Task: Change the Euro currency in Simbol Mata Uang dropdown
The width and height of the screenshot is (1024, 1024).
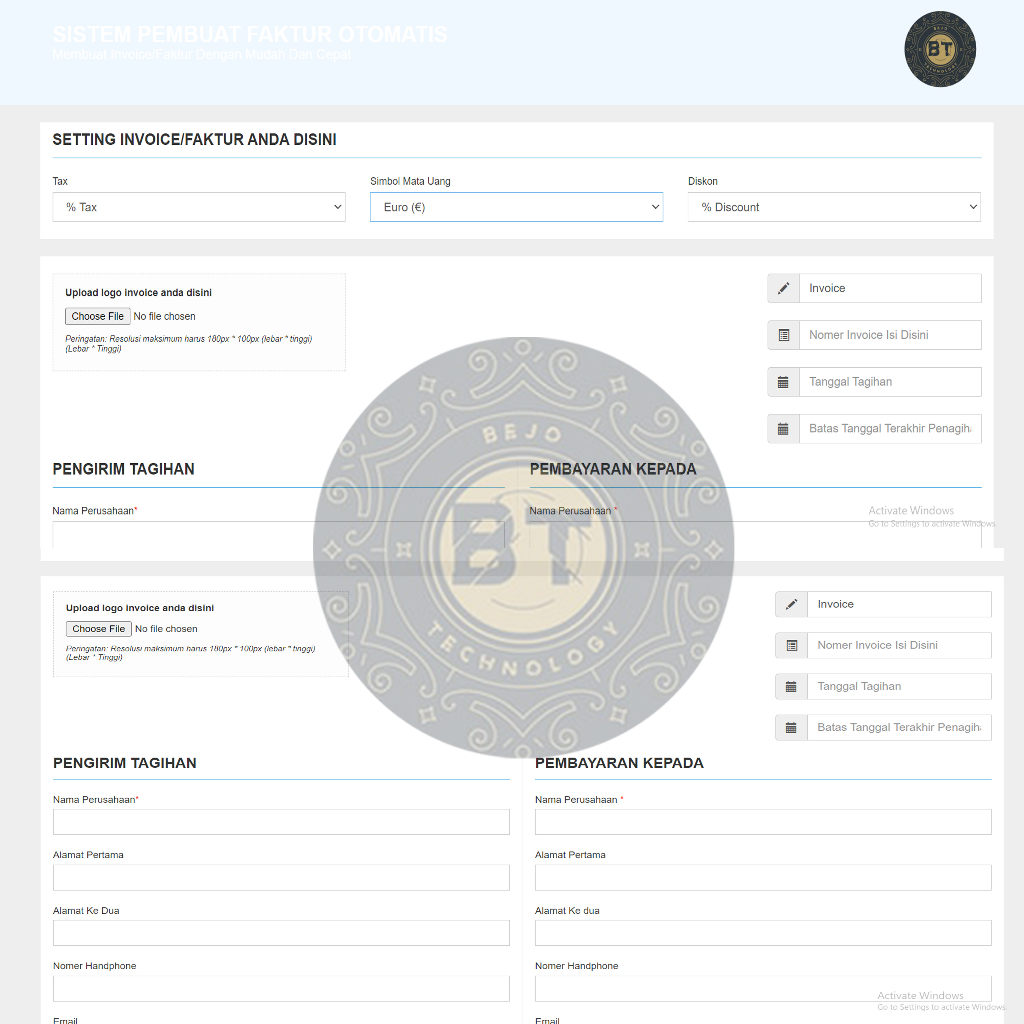Action: (x=516, y=207)
